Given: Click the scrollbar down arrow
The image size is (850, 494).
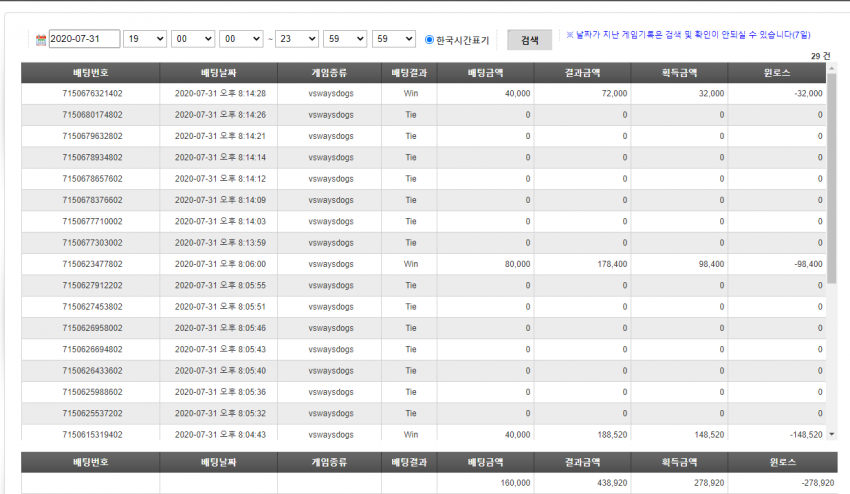Looking at the screenshot, I should (x=832, y=434).
